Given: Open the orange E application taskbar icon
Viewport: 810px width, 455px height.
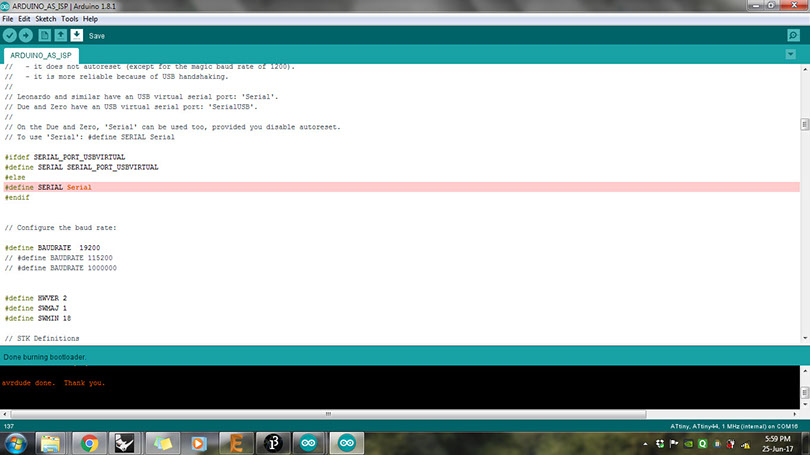Looking at the screenshot, I should pyautogui.click(x=236, y=444).
